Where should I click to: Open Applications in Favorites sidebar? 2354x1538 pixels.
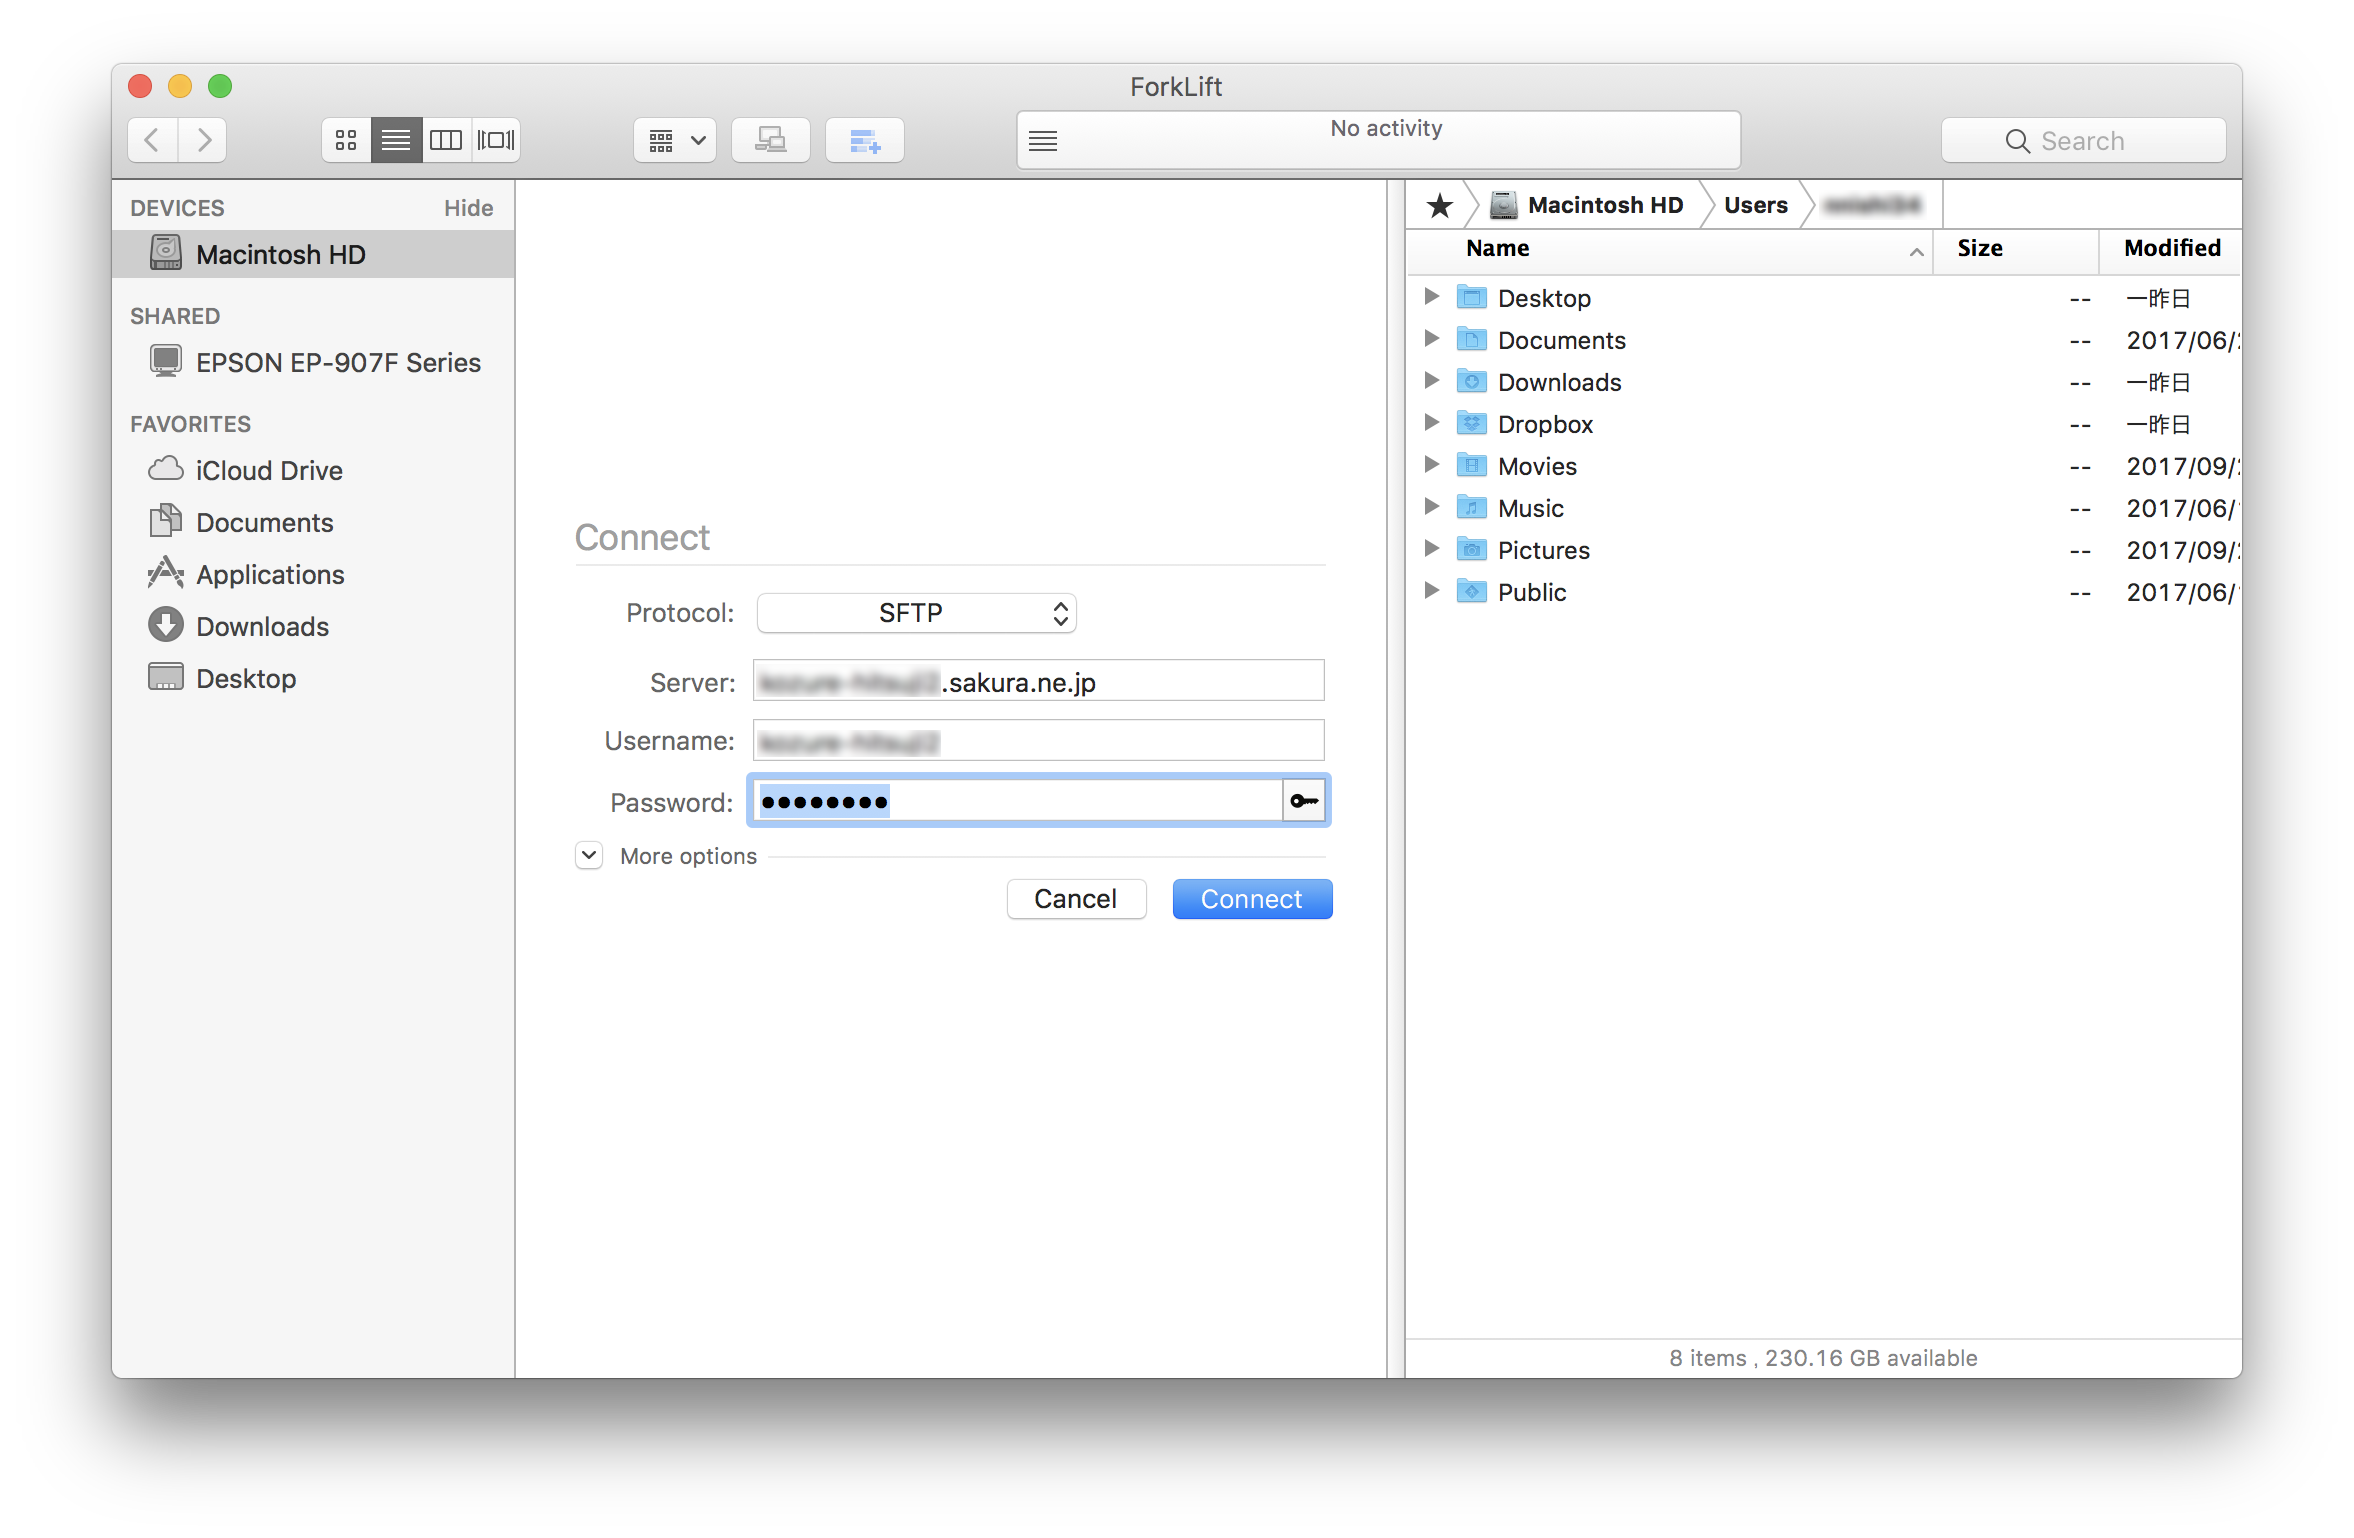pos(270,575)
